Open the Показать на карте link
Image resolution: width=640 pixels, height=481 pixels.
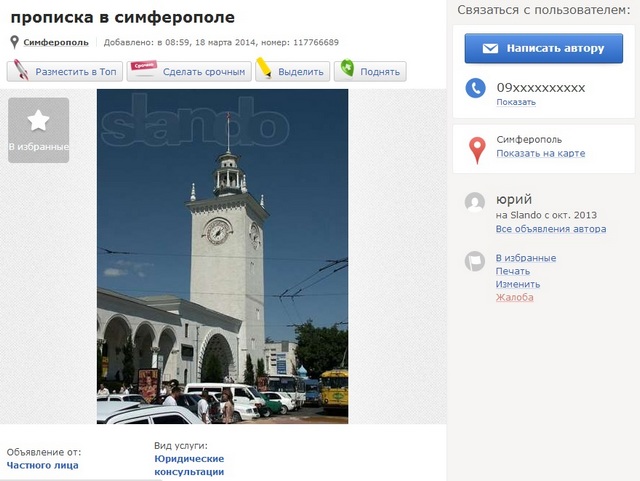pos(540,153)
